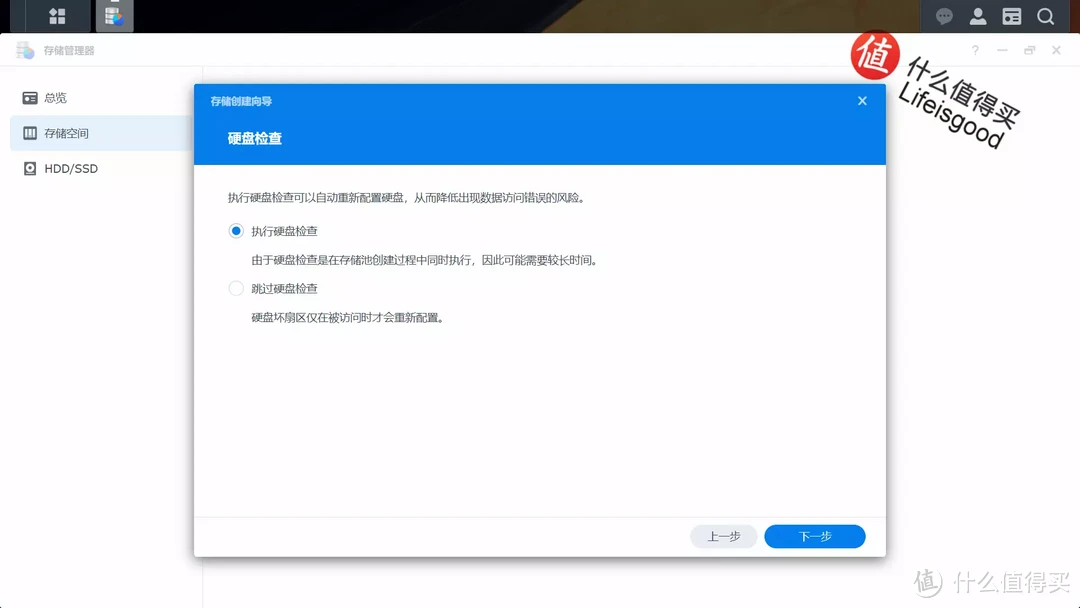Go to 总览 section
1080x608 pixels.
click(101, 98)
